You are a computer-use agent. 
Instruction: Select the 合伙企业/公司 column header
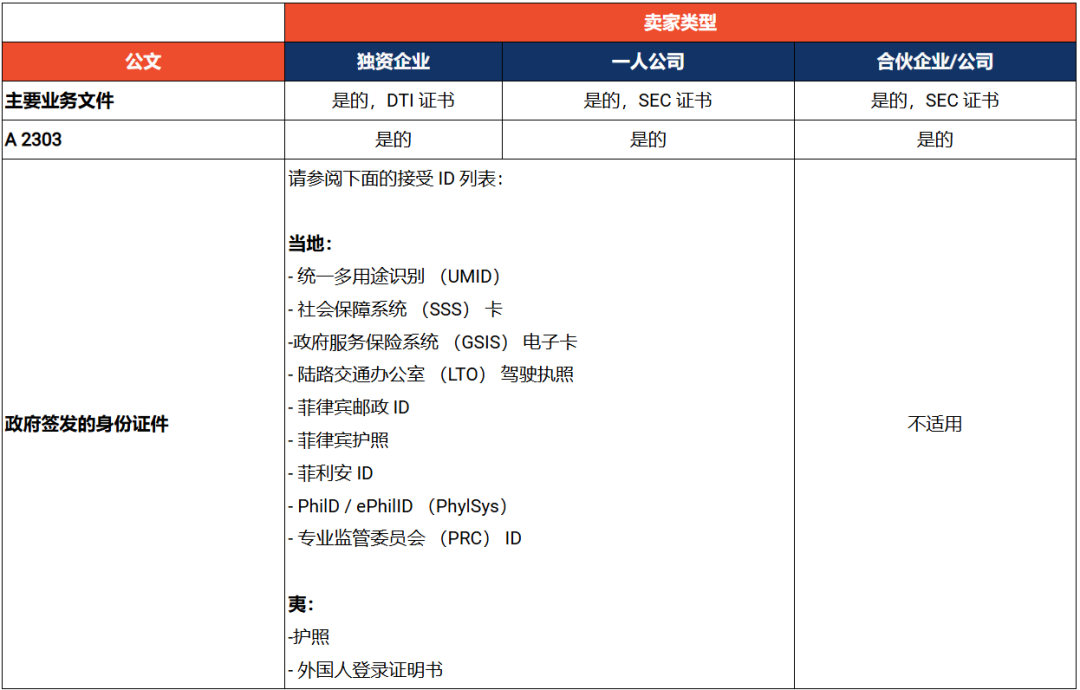(x=936, y=61)
